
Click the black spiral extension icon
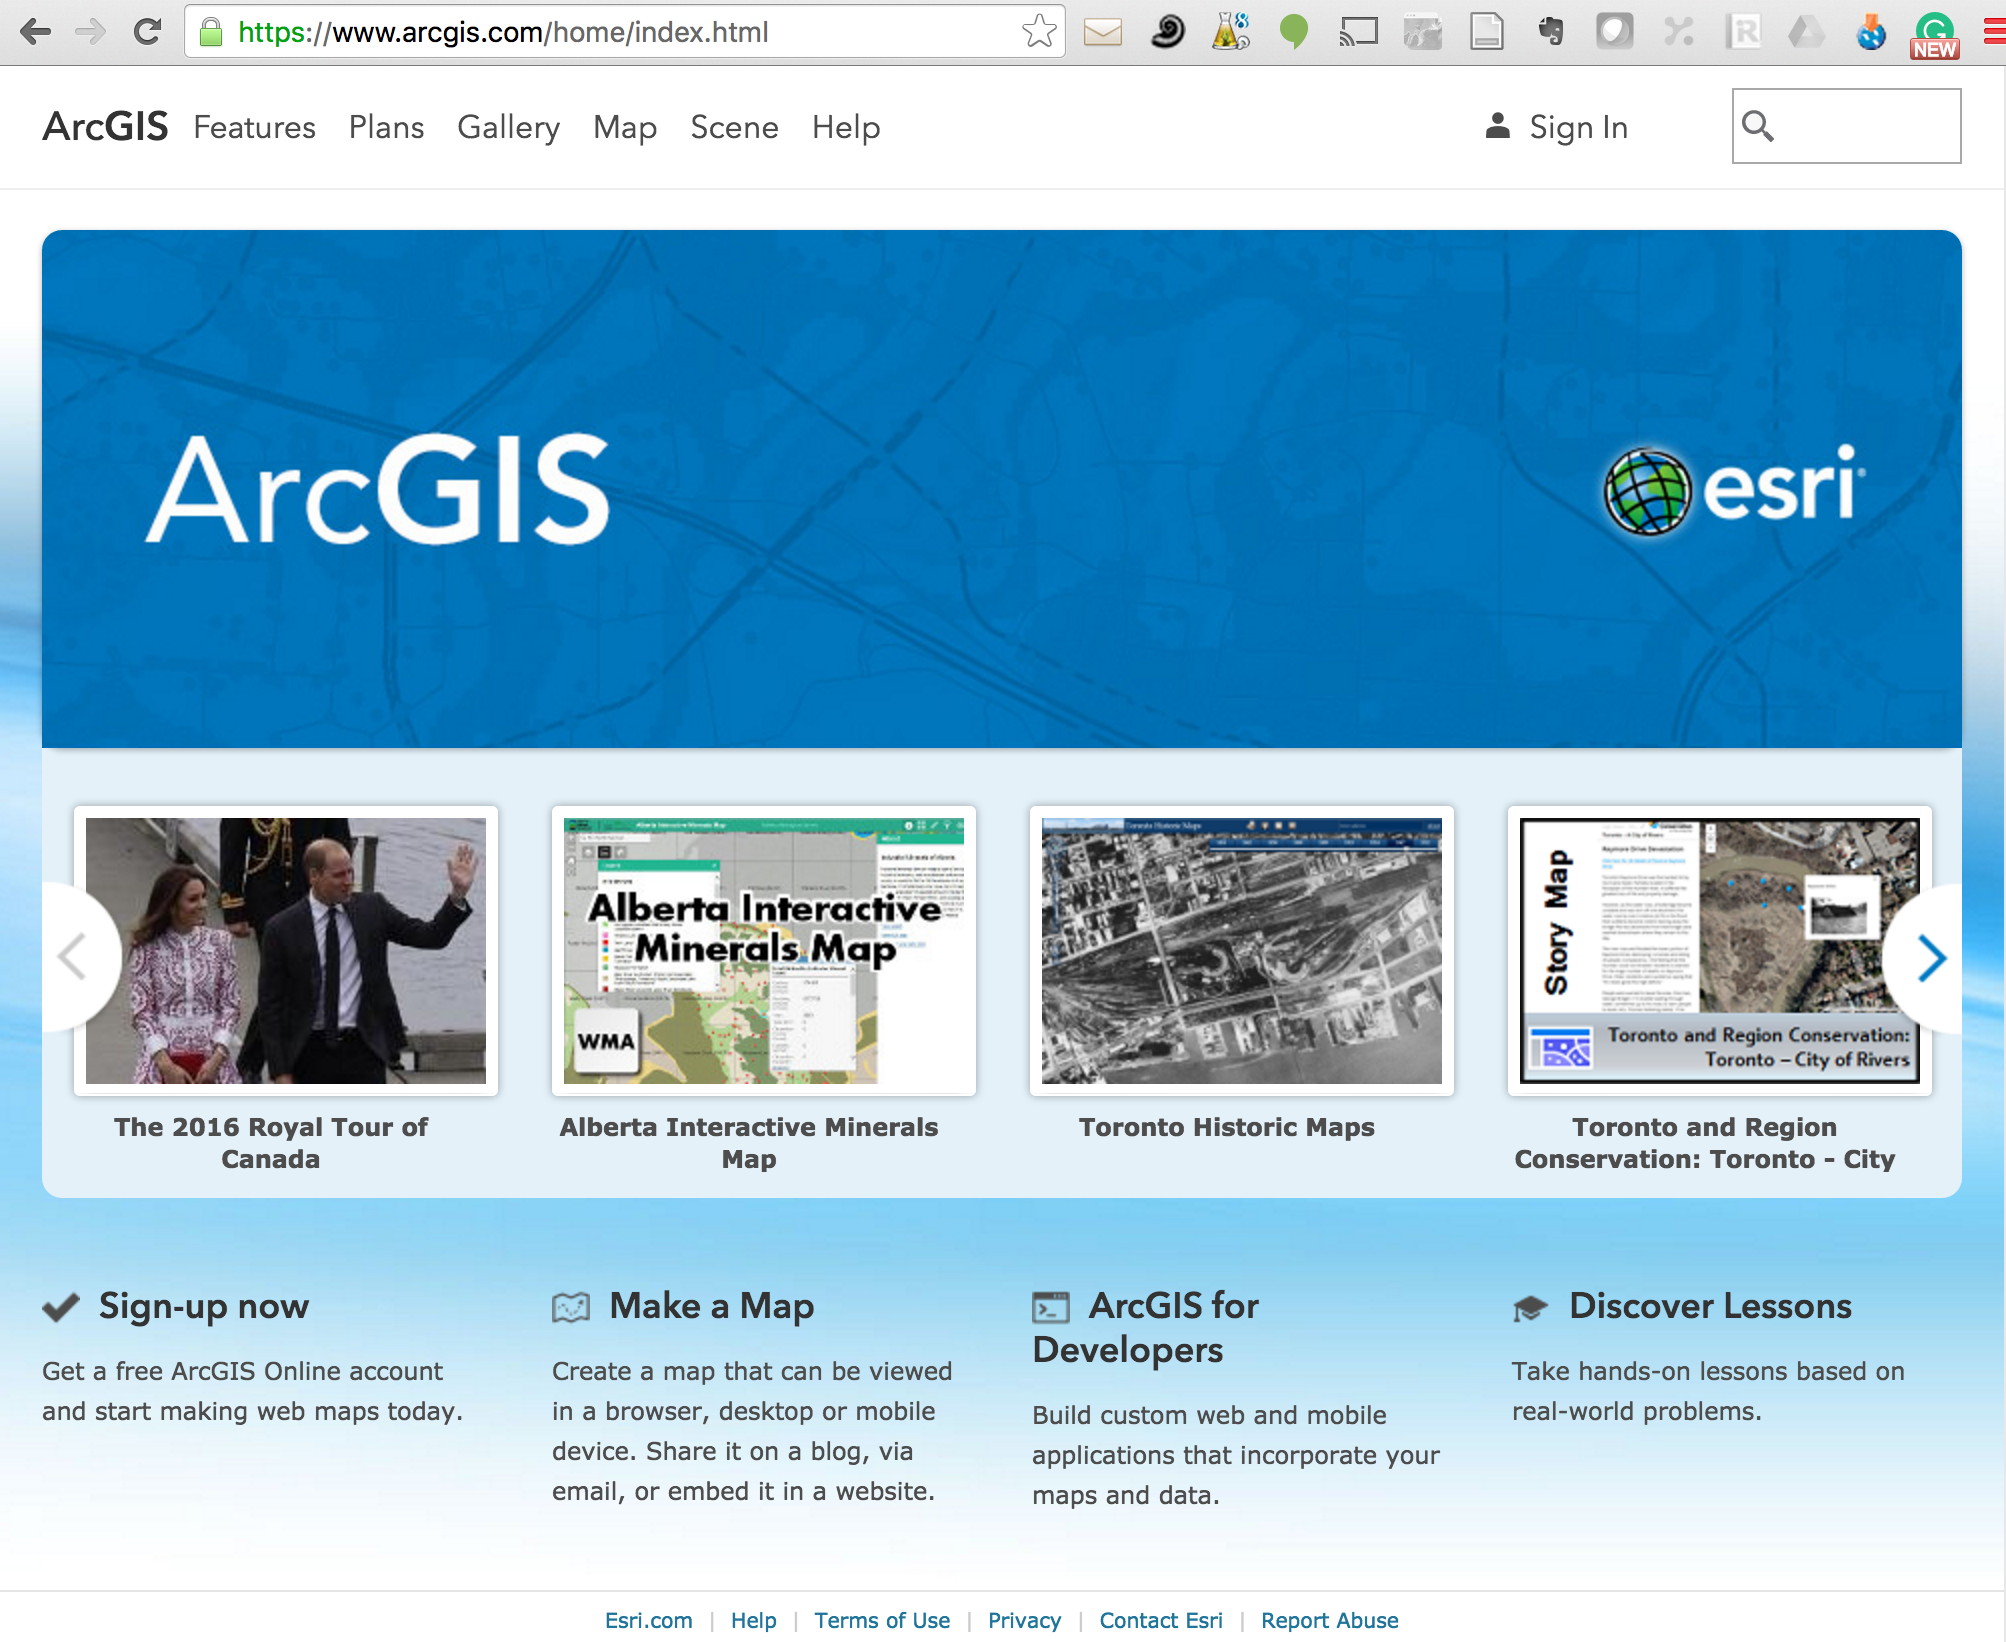pyautogui.click(x=1167, y=32)
